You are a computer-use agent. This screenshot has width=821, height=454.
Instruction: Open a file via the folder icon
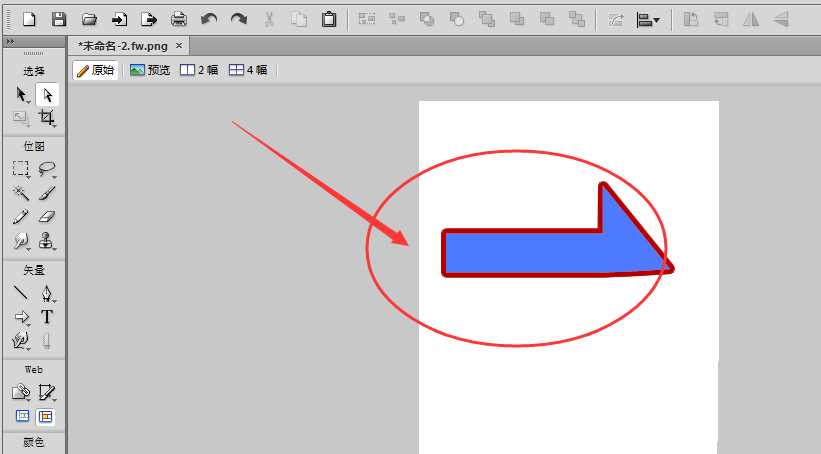pyautogui.click(x=90, y=20)
